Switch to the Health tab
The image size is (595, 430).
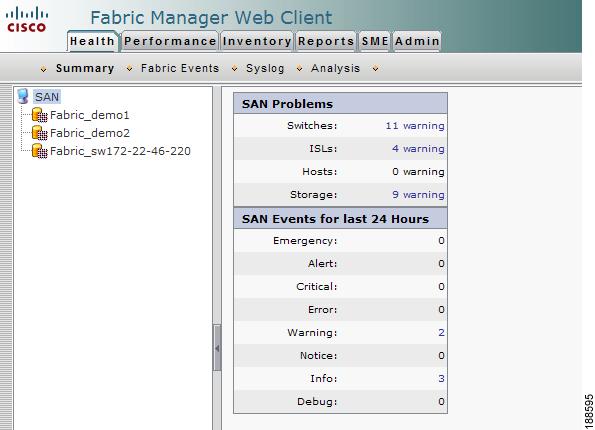point(93,41)
